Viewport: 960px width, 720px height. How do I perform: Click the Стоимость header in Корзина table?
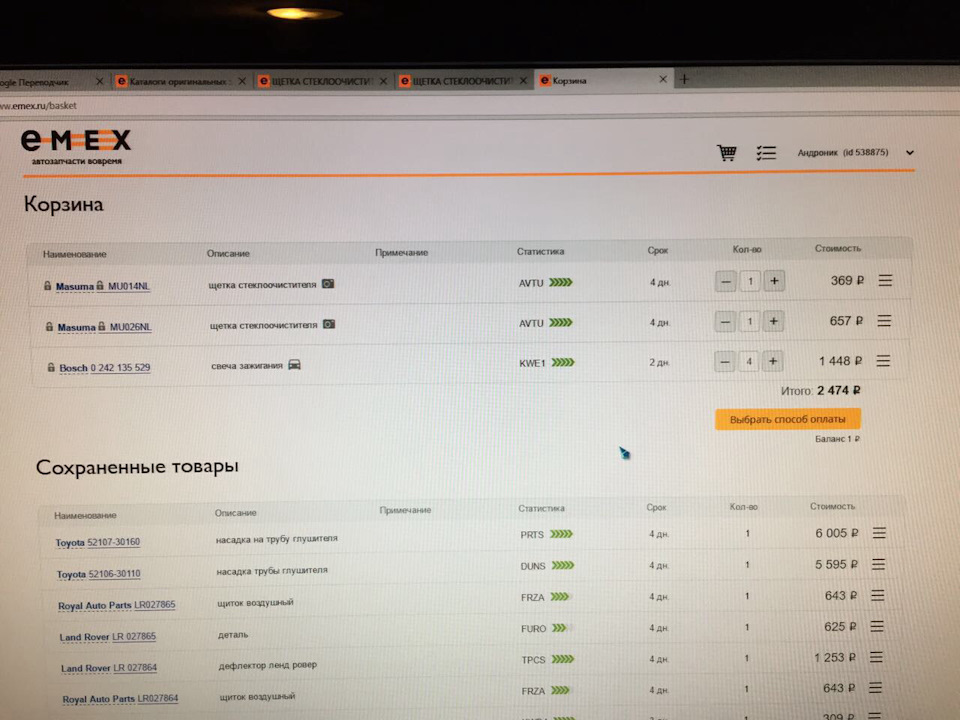838,249
